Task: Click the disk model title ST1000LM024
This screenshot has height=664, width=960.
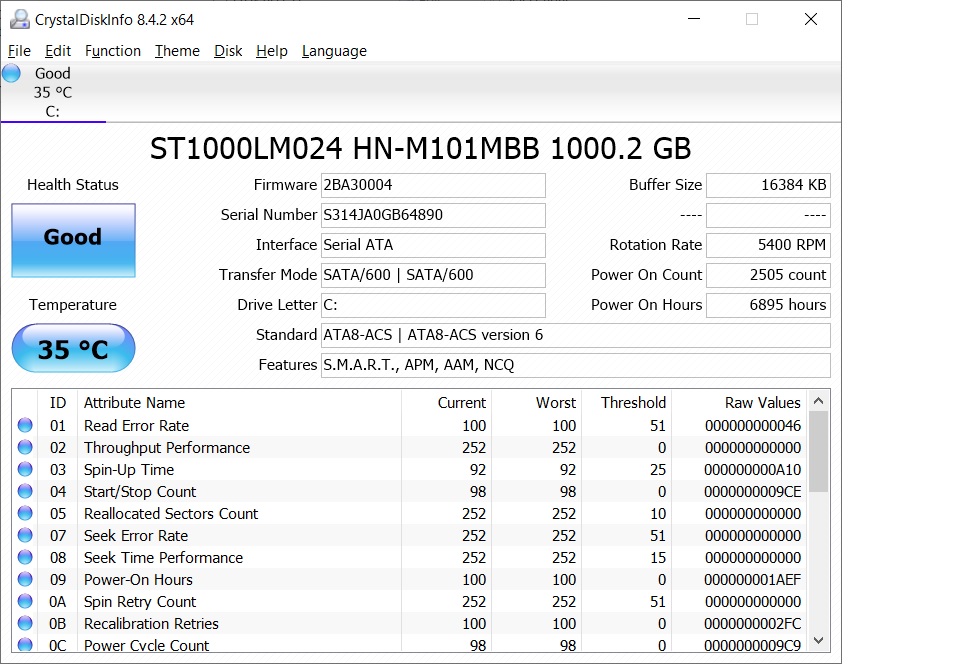Action: (421, 149)
